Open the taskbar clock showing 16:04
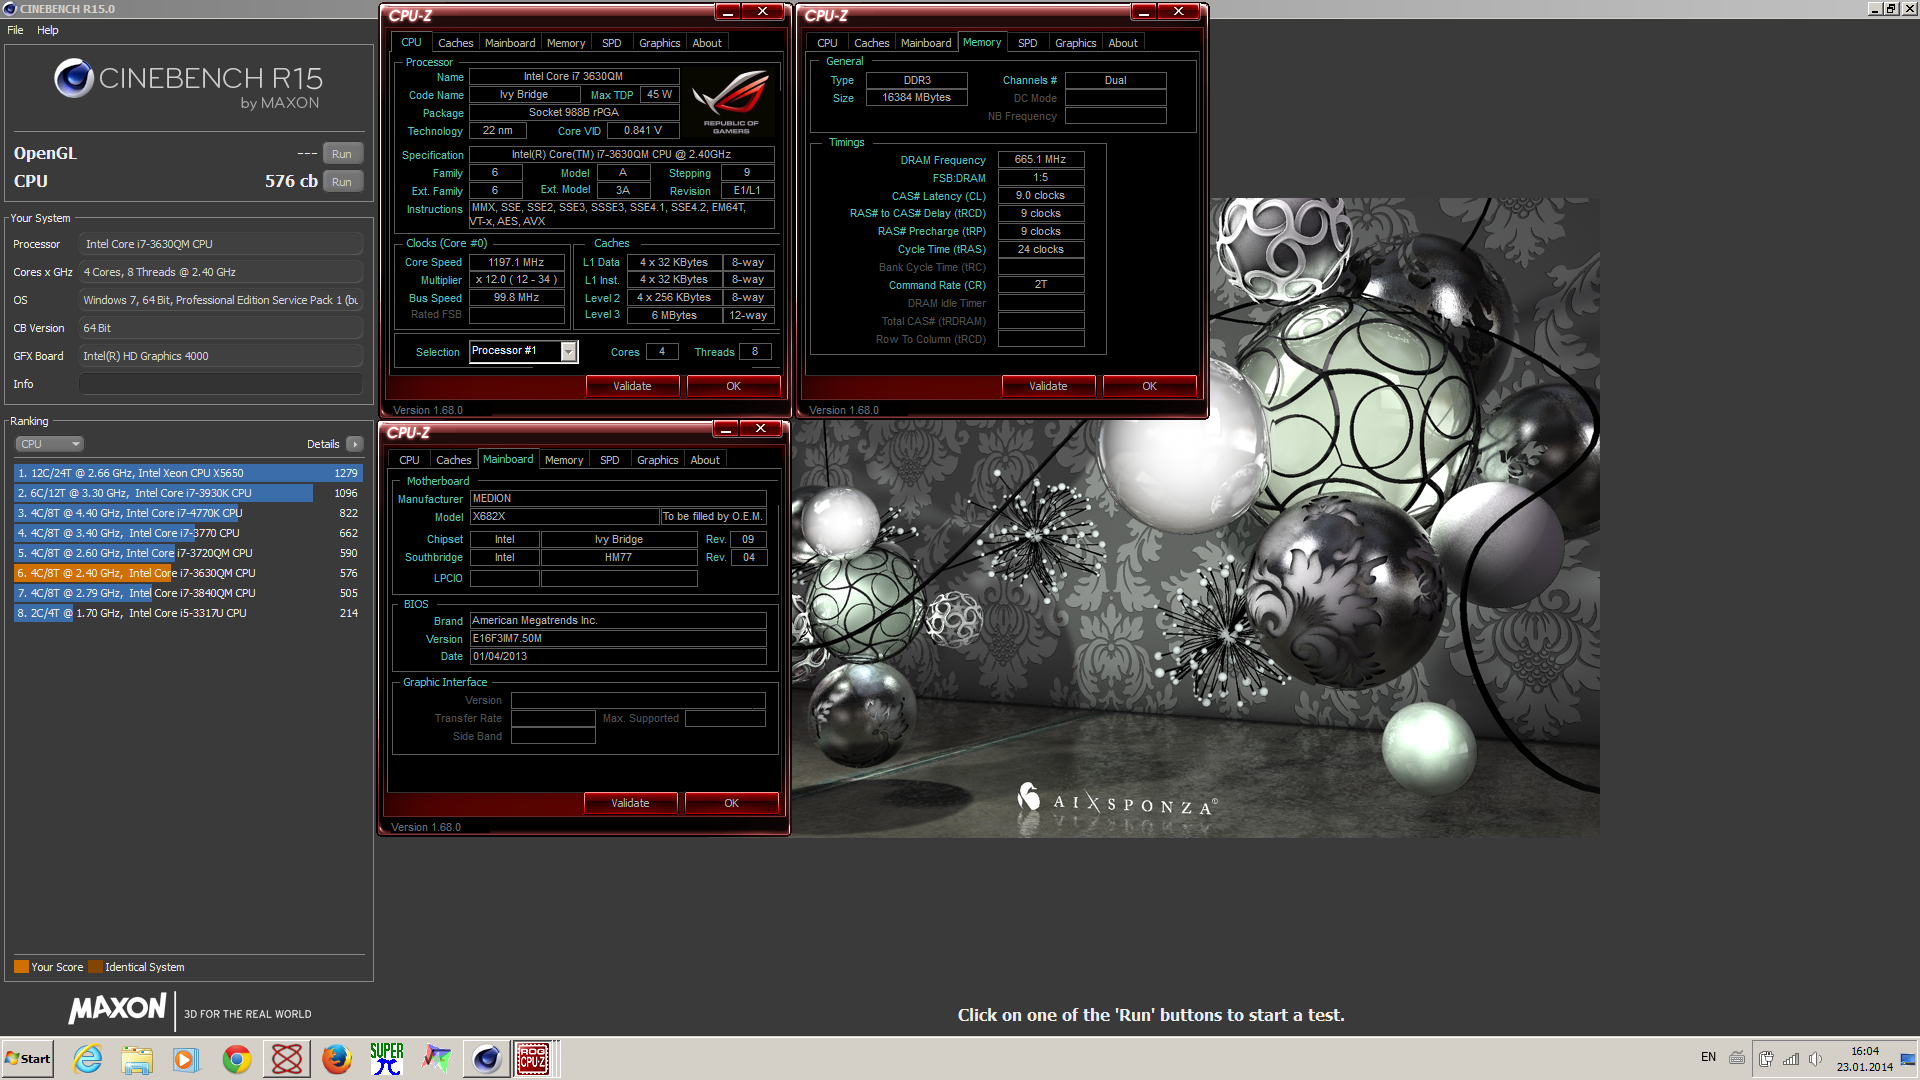 (x=1864, y=1059)
